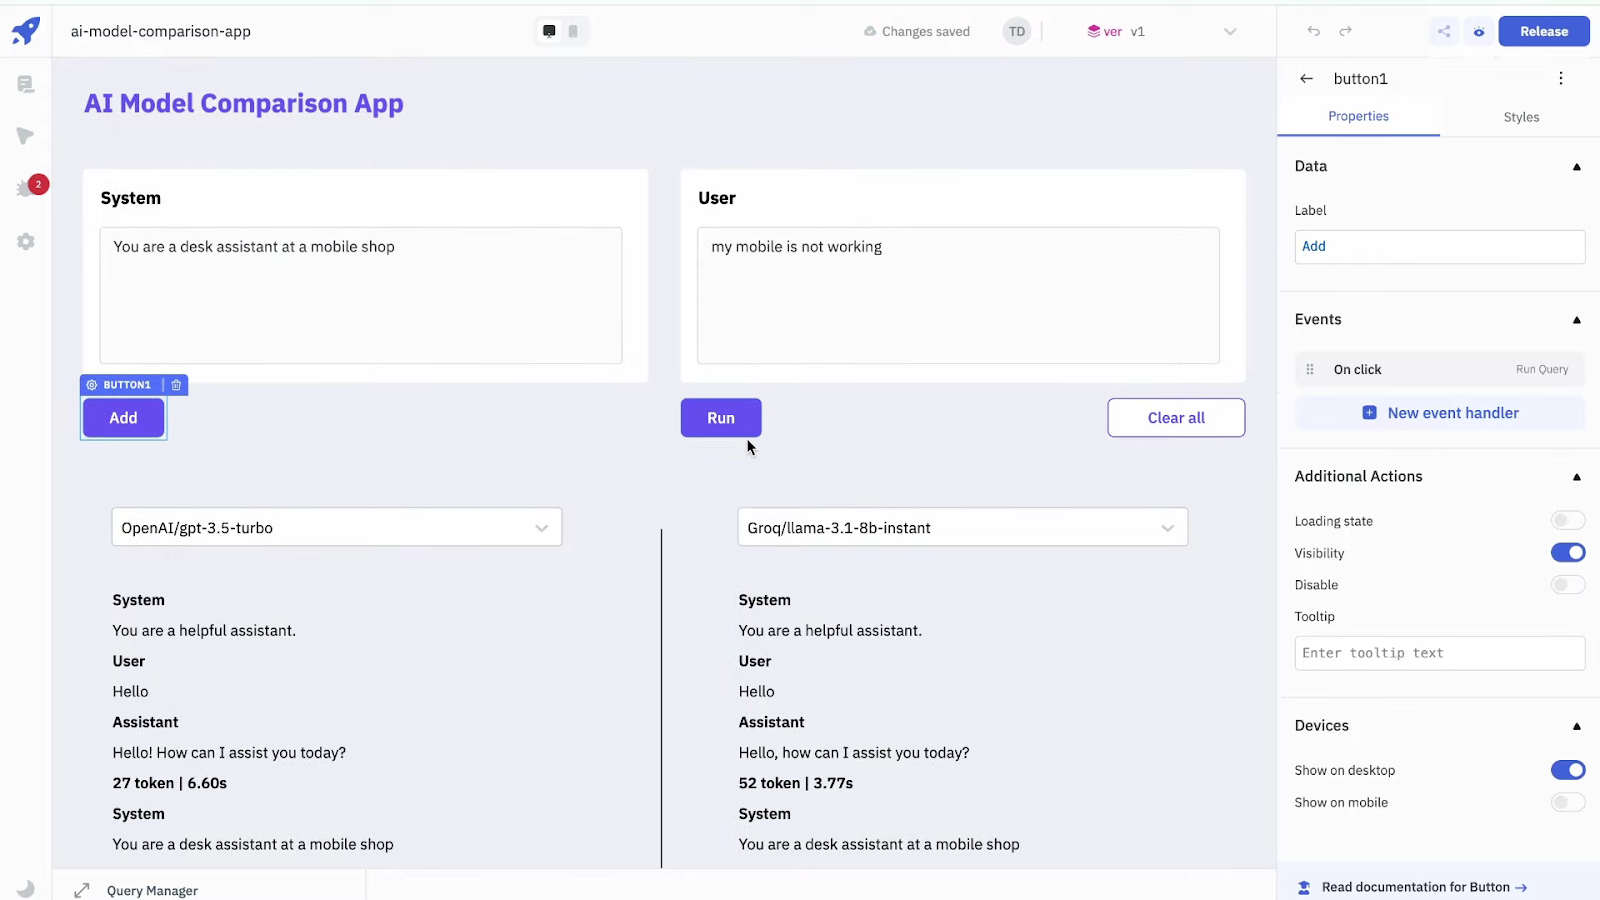Click the Release button
The width and height of the screenshot is (1600, 900).
click(x=1544, y=31)
